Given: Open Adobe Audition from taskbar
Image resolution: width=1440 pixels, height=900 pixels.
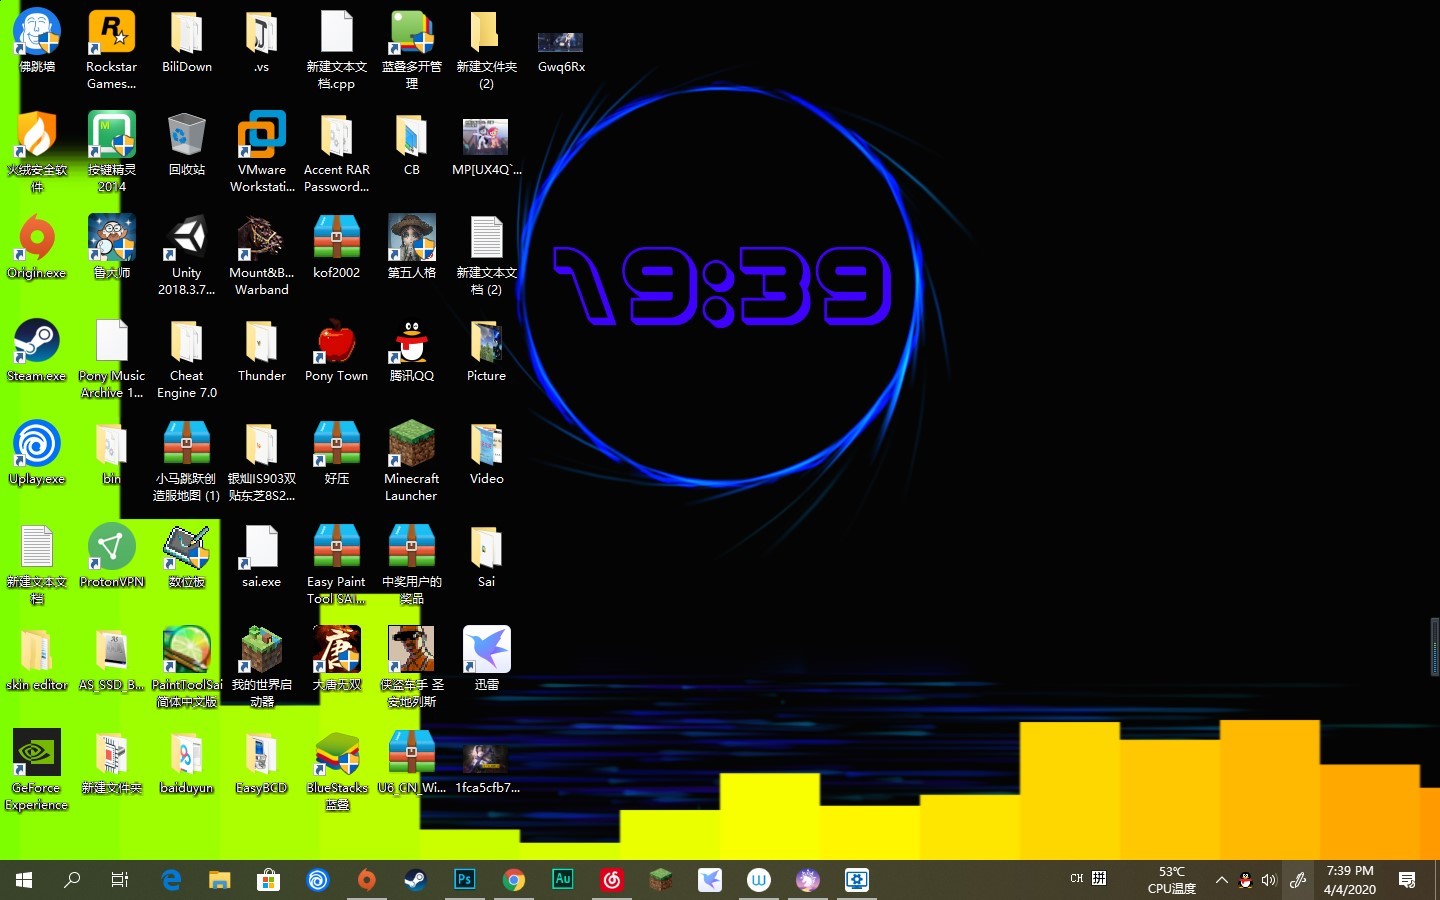Looking at the screenshot, I should pyautogui.click(x=563, y=880).
